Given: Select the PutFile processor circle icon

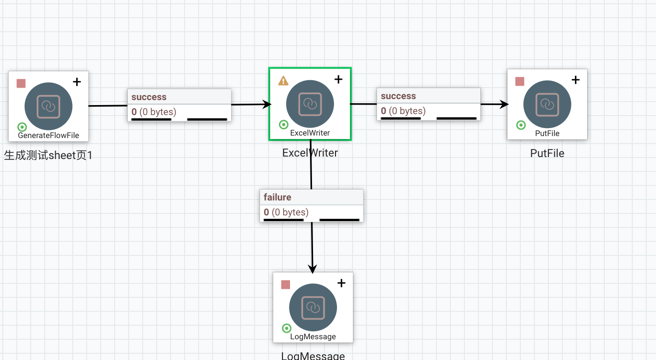Looking at the screenshot, I should click(x=547, y=104).
